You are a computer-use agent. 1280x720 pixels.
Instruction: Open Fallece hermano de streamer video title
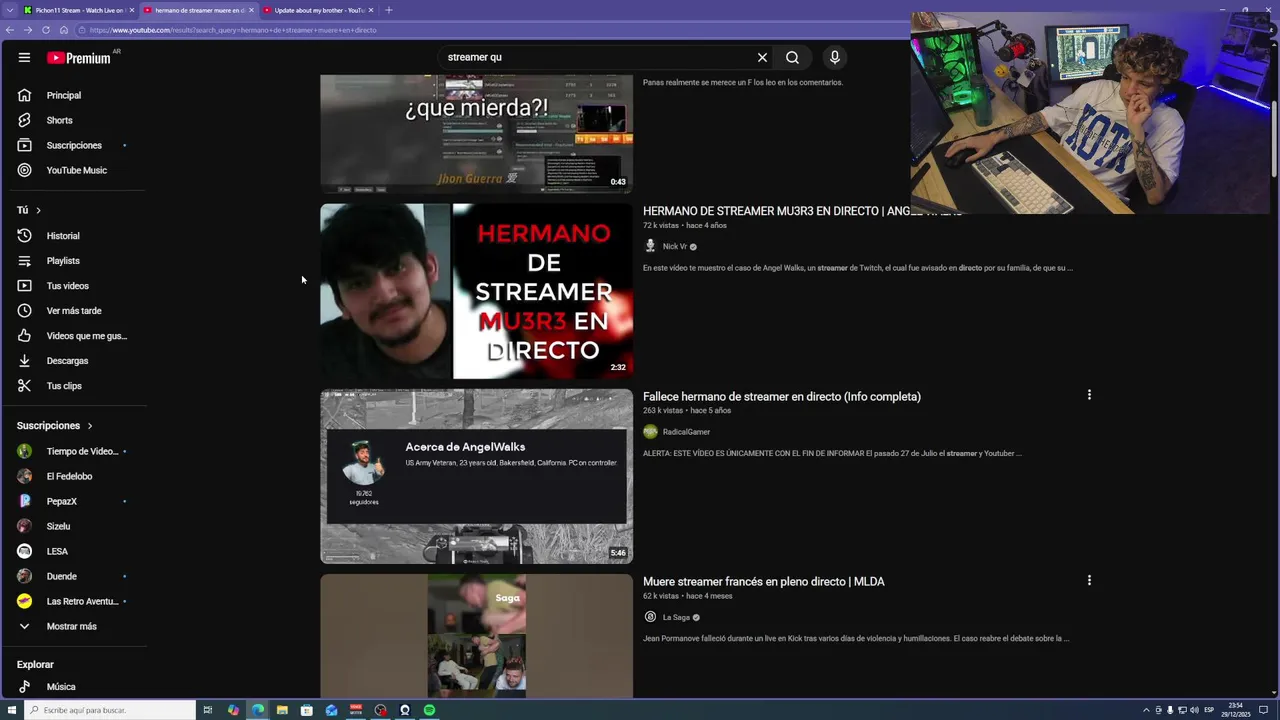782,397
